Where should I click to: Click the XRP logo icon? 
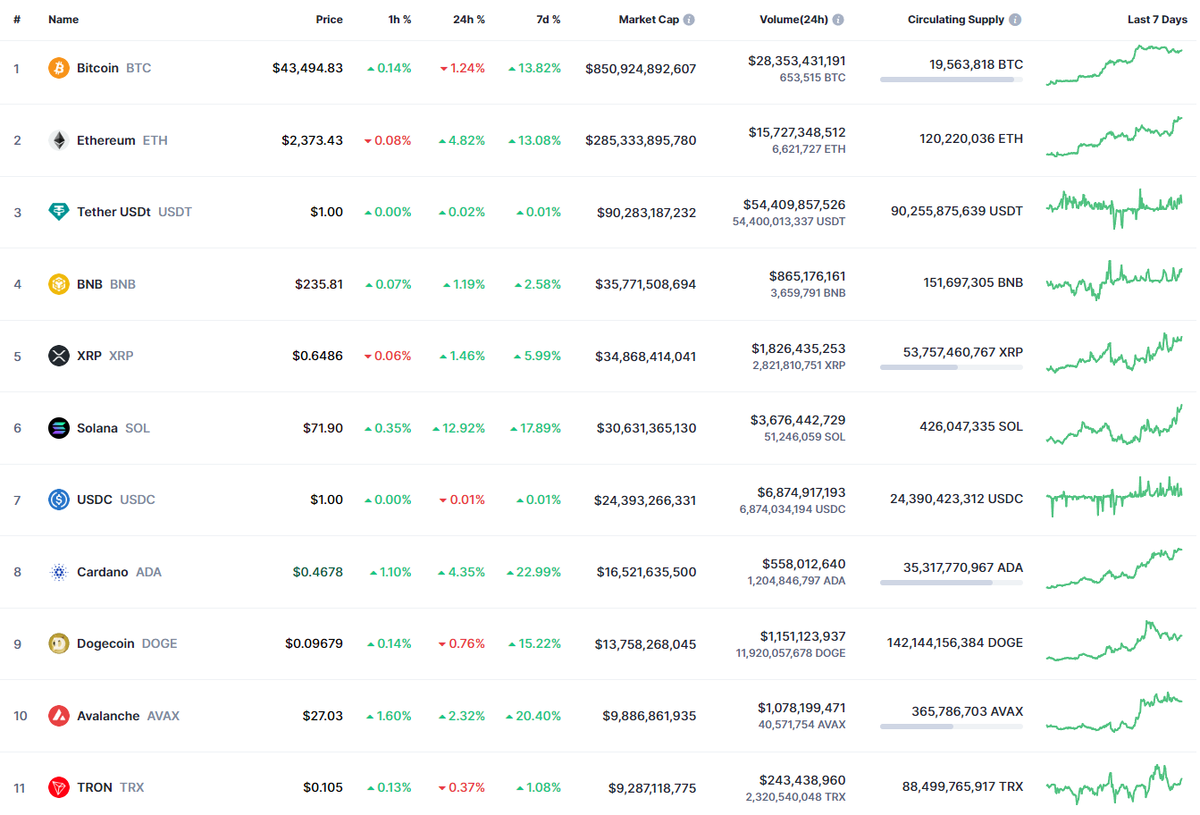pyautogui.click(x=59, y=356)
